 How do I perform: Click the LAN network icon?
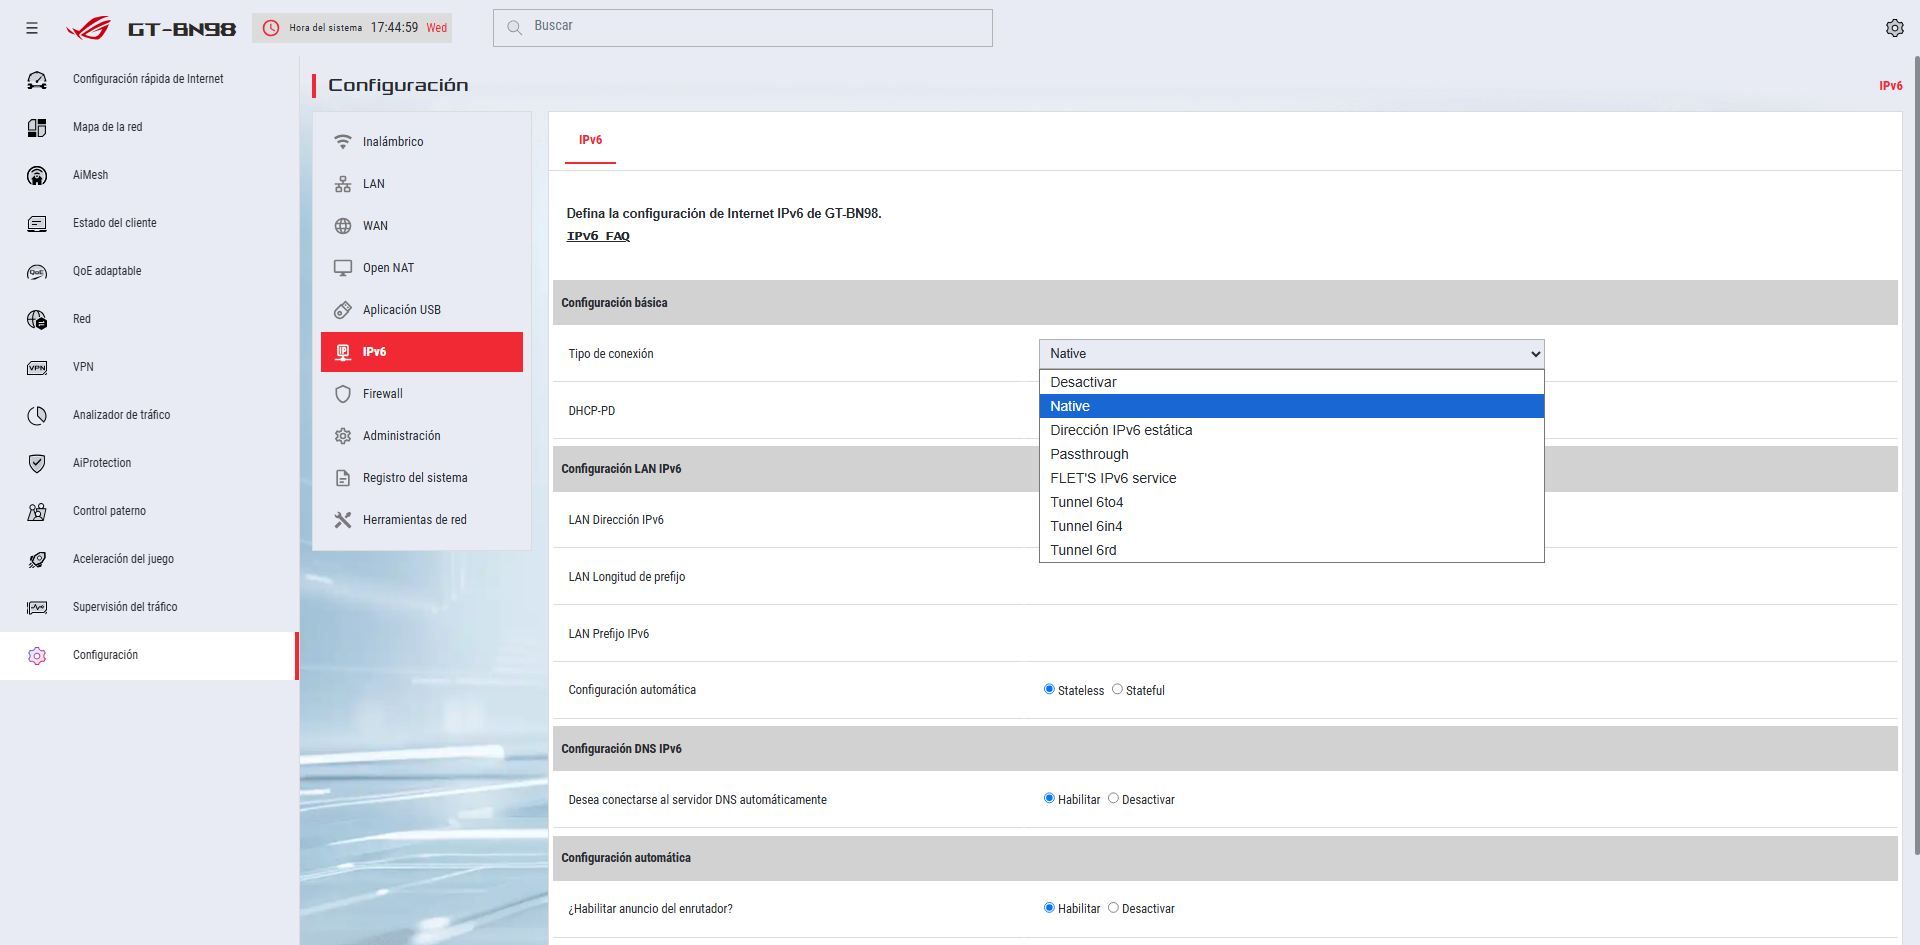point(343,184)
